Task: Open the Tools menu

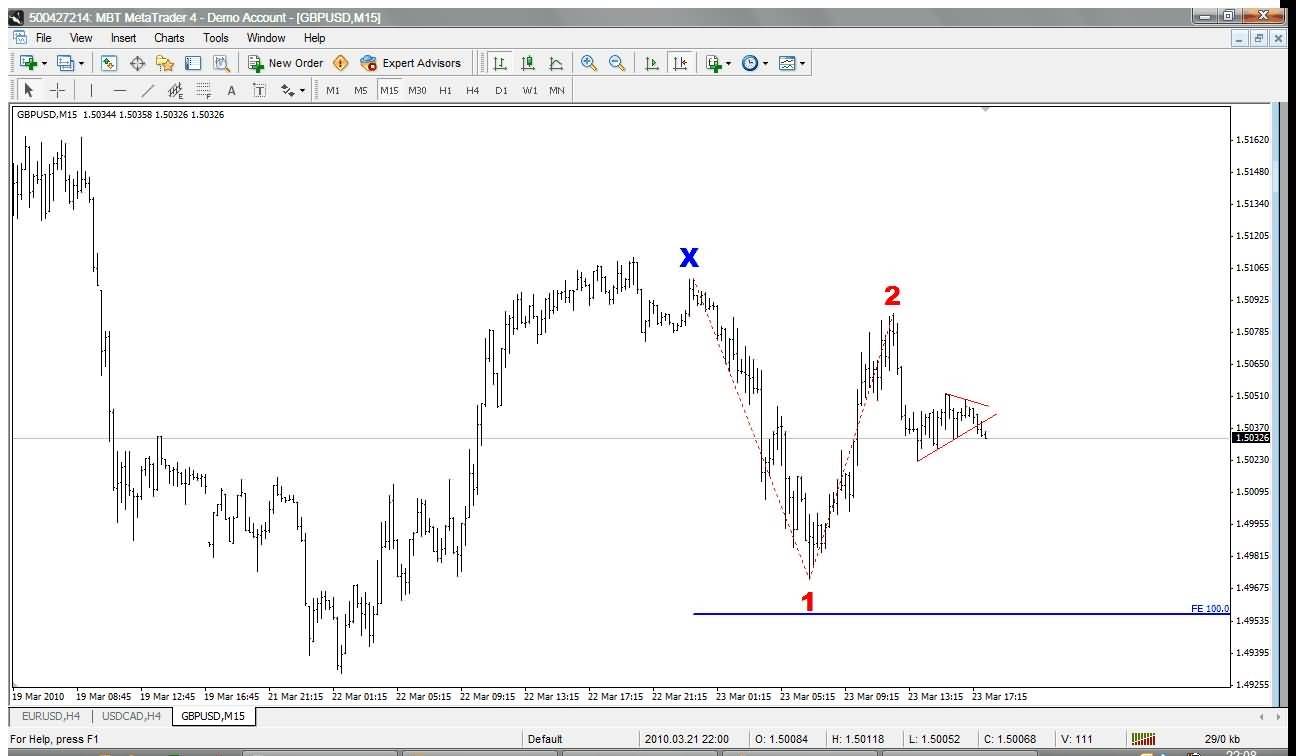Action: [216, 38]
